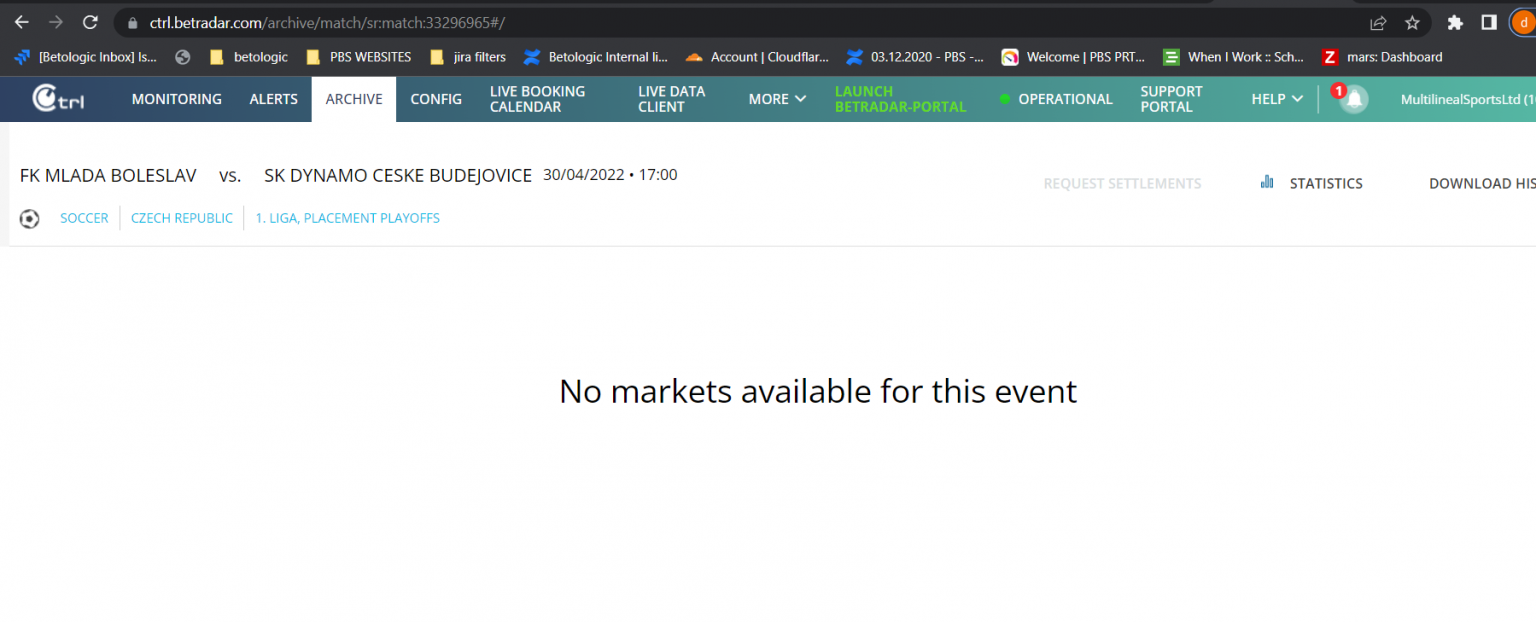Click the DOWNLOAD HISTORY button
1536x622 pixels.
point(1481,183)
